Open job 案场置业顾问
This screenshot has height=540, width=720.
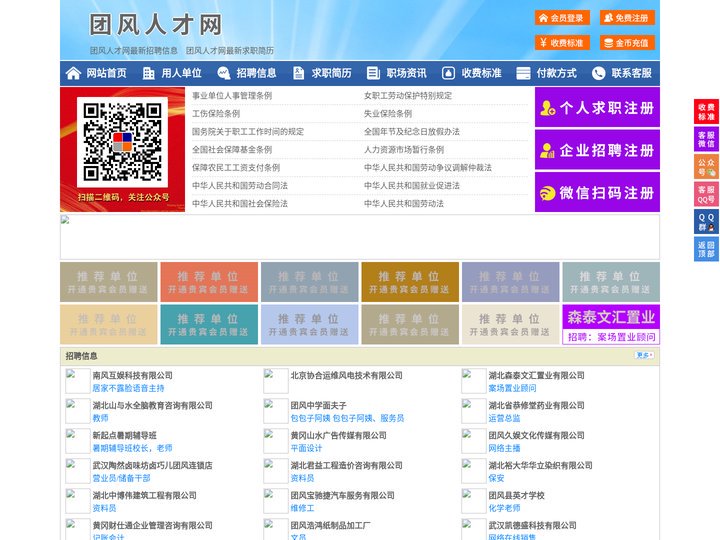[512, 388]
